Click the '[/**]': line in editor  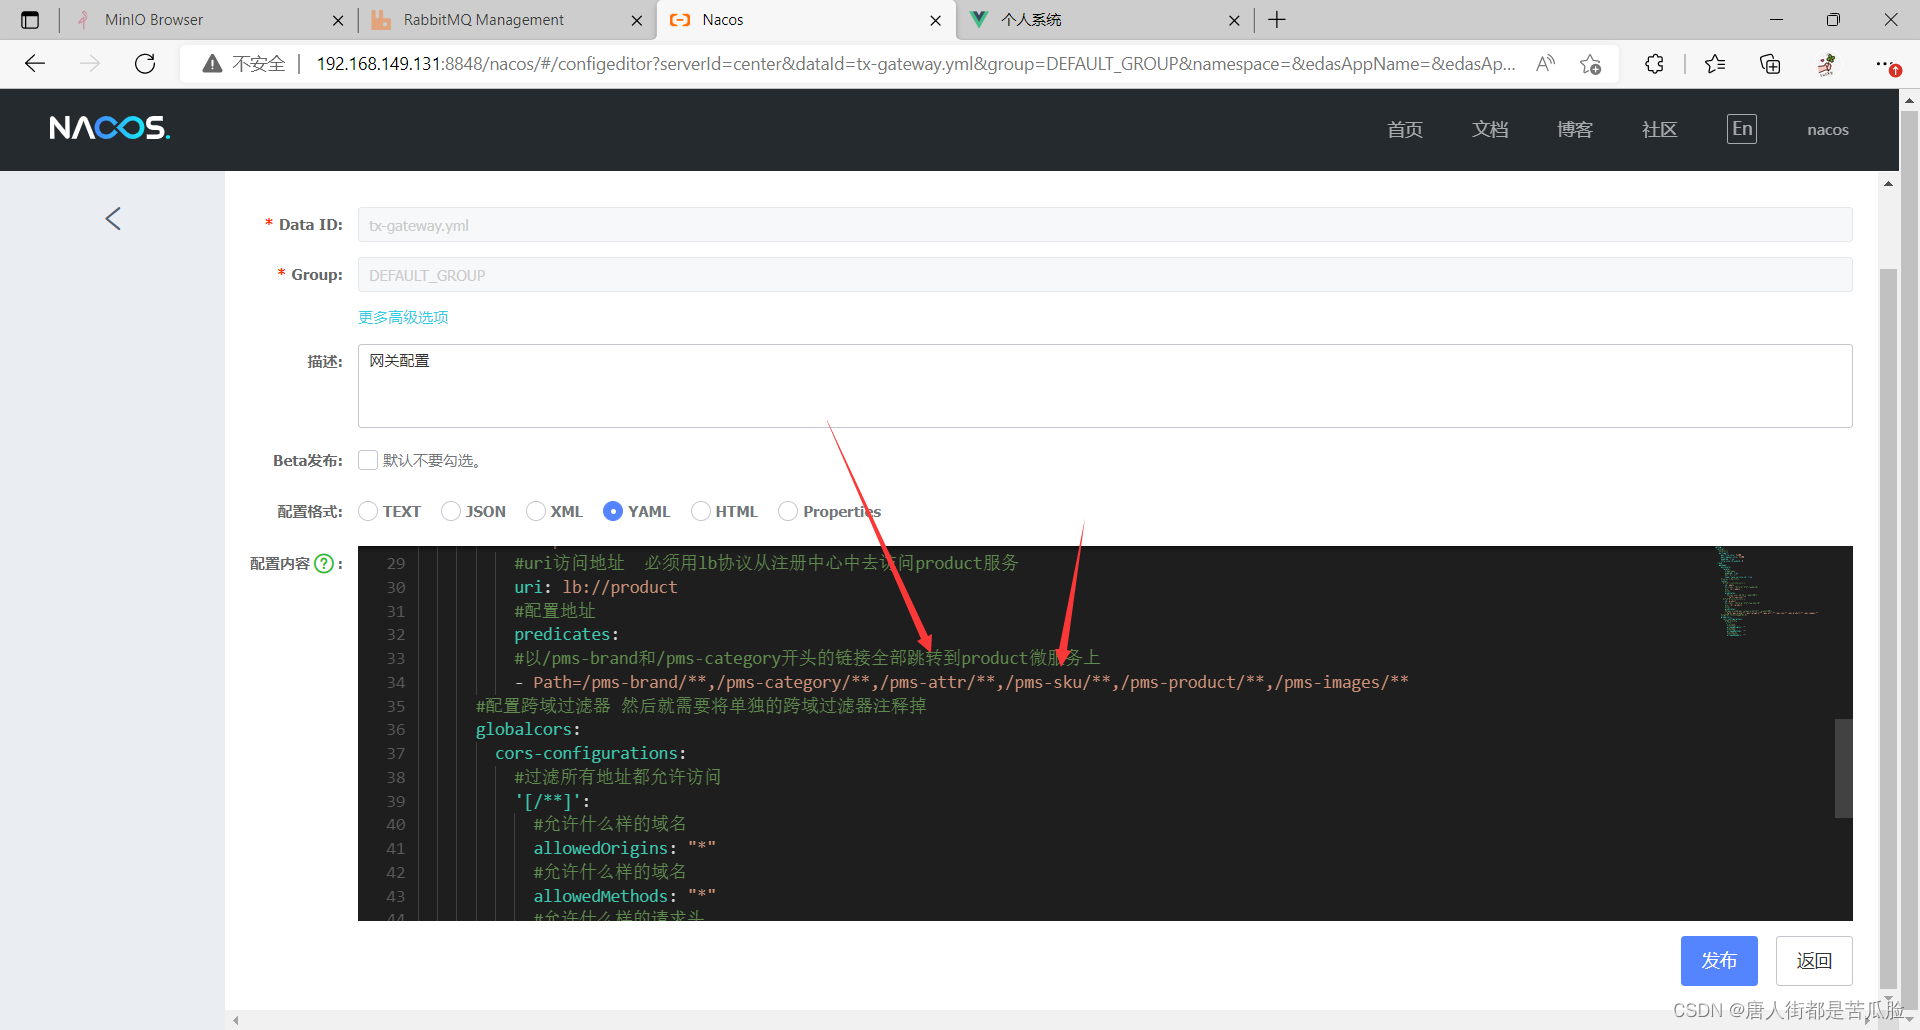click(552, 801)
